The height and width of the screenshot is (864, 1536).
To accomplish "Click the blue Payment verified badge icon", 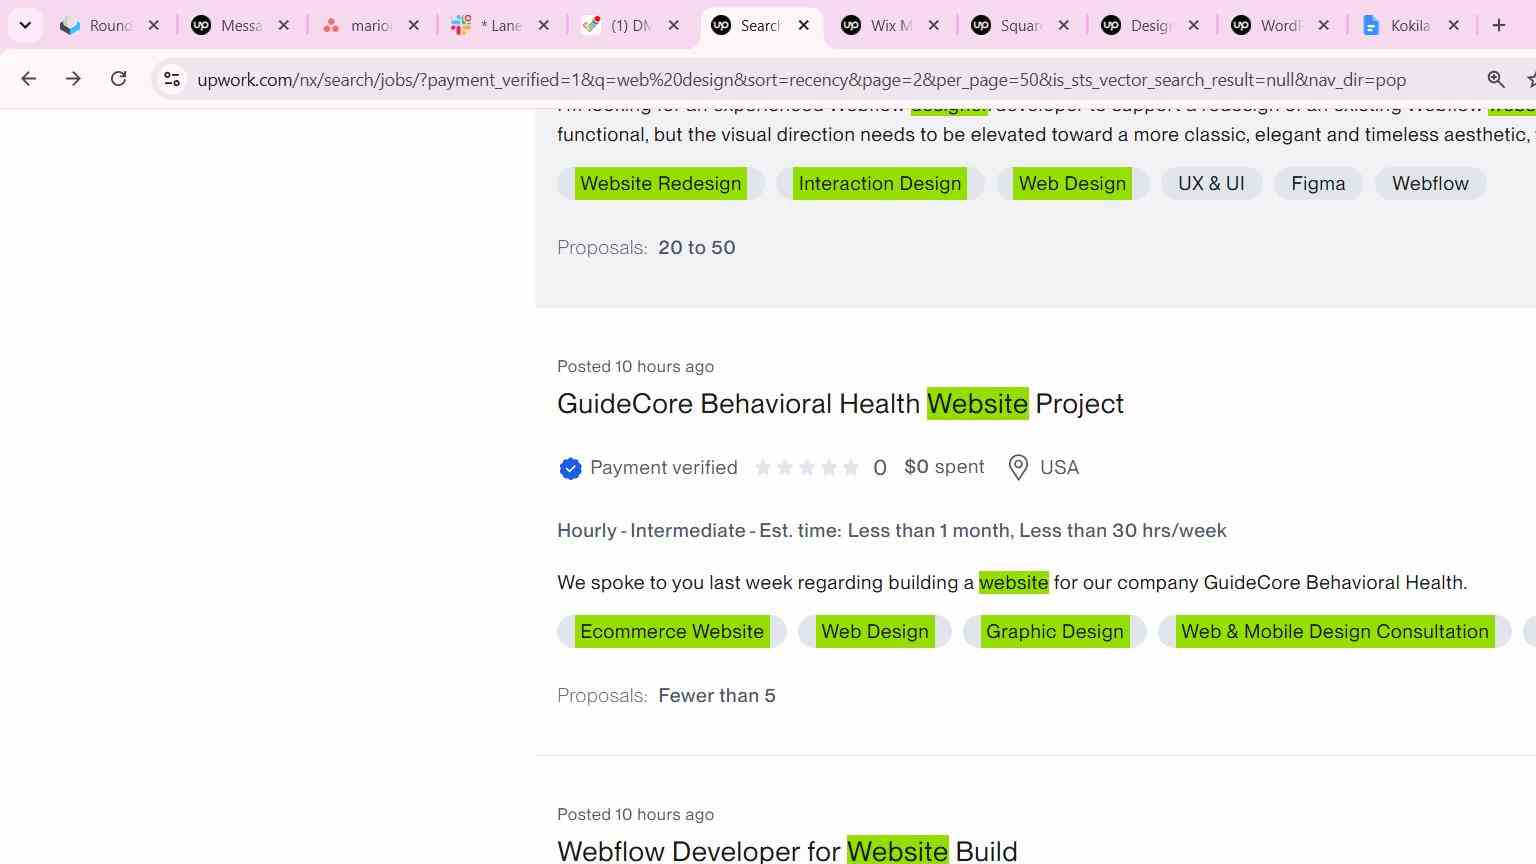I will pos(570,468).
